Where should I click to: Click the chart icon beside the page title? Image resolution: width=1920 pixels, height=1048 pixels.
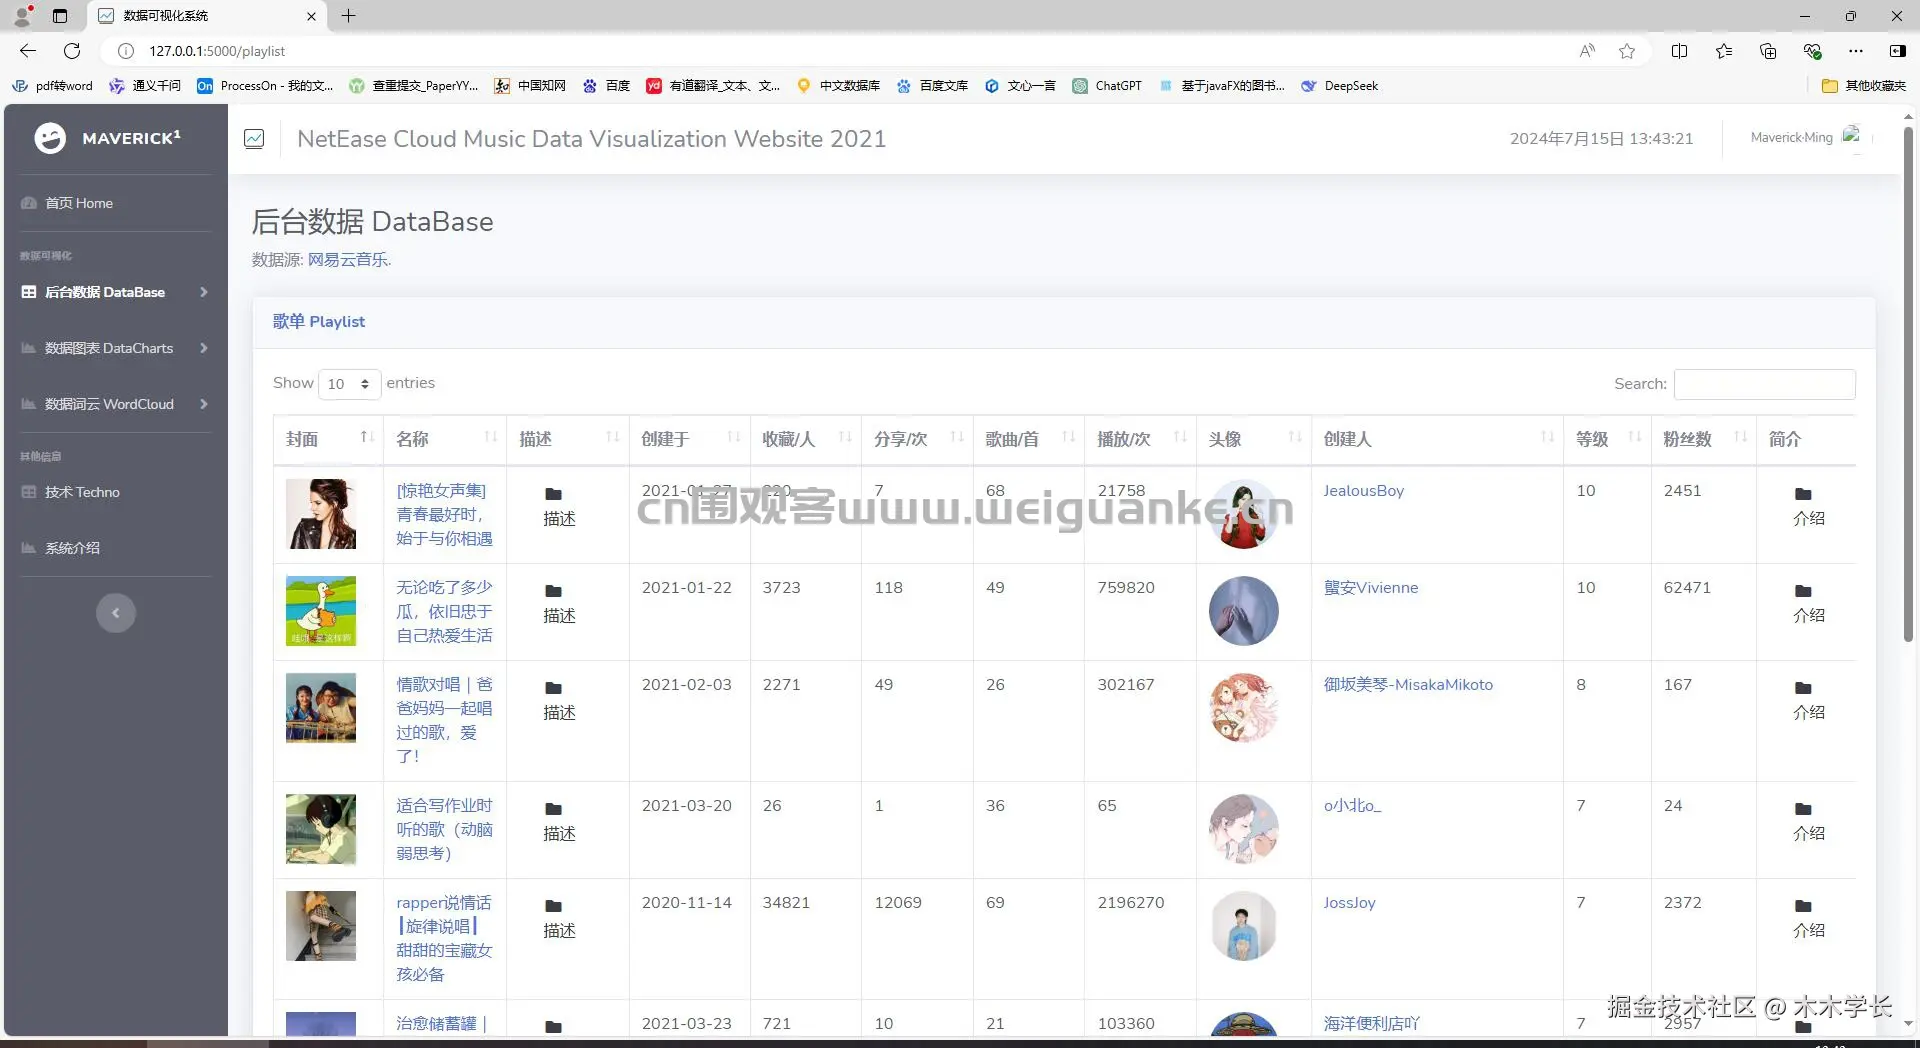(x=254, y=139)
